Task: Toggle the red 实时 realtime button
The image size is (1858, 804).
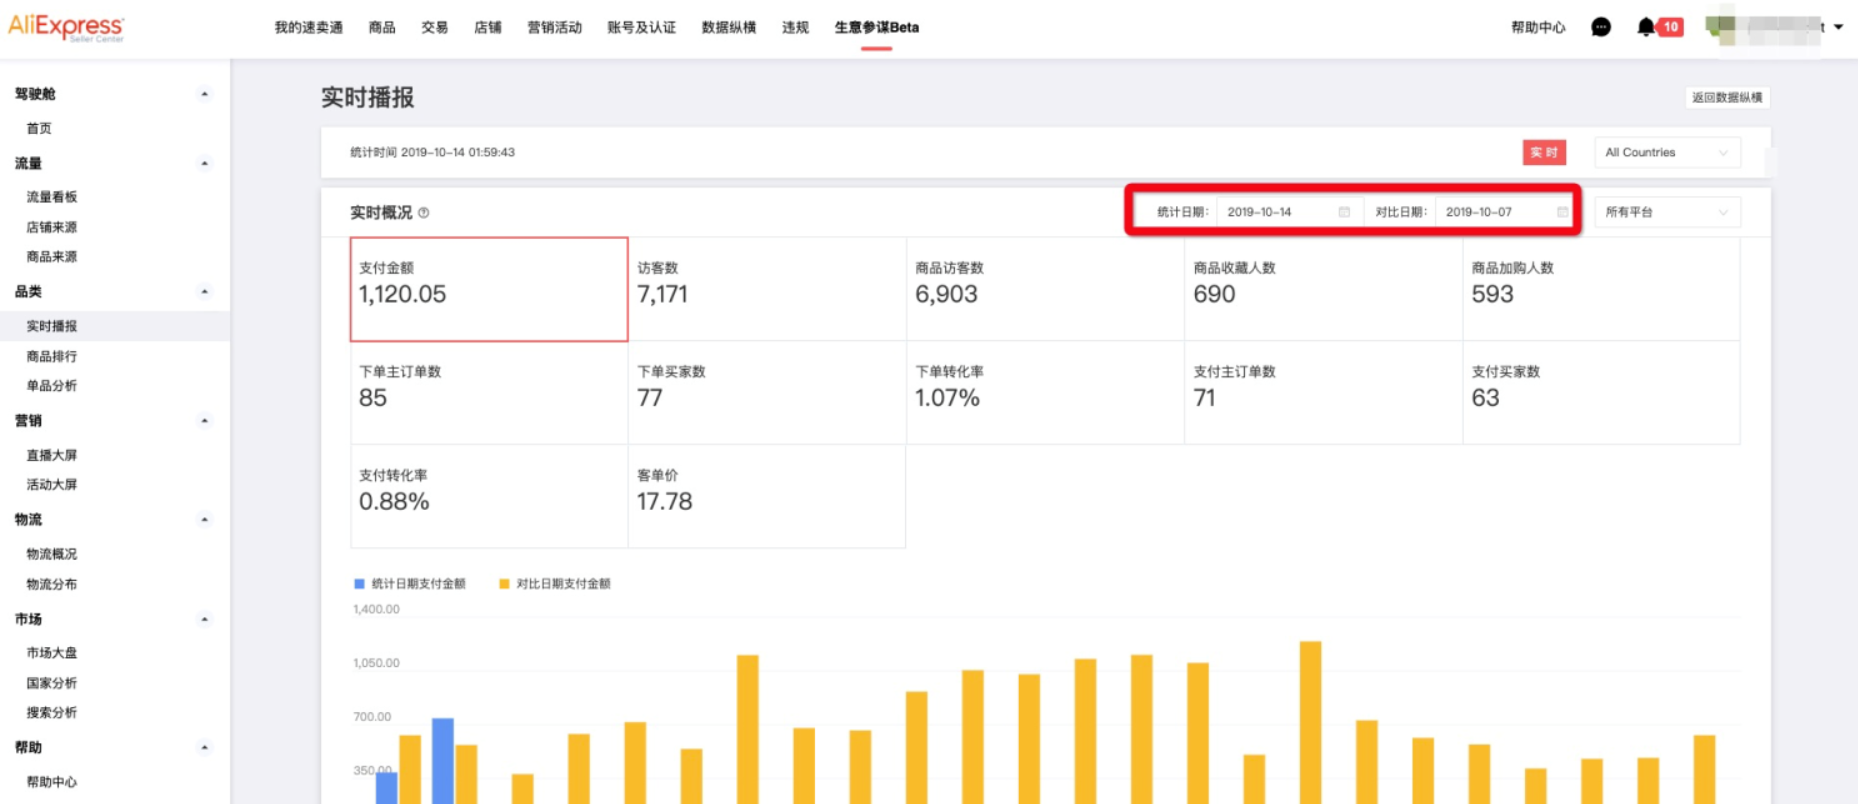Action: (1543, 152)
